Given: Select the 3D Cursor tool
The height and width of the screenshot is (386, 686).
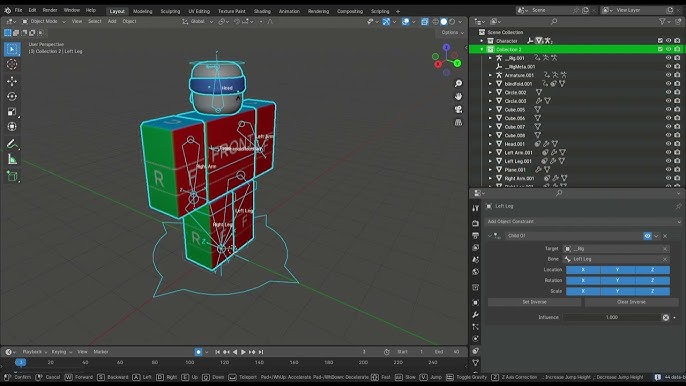Looking at the screenshot, I should click(x=12, y=64).
